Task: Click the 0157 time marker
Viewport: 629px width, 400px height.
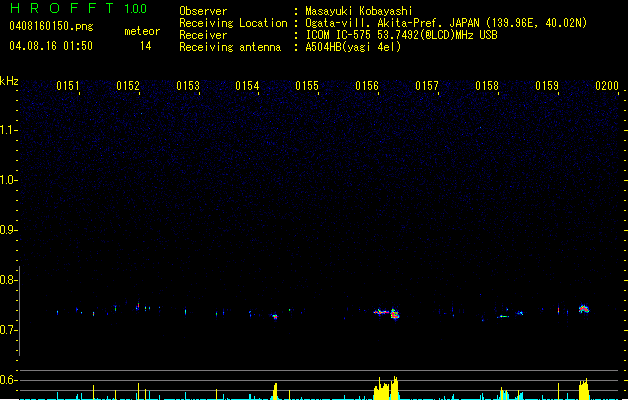Action: (427, 86)
